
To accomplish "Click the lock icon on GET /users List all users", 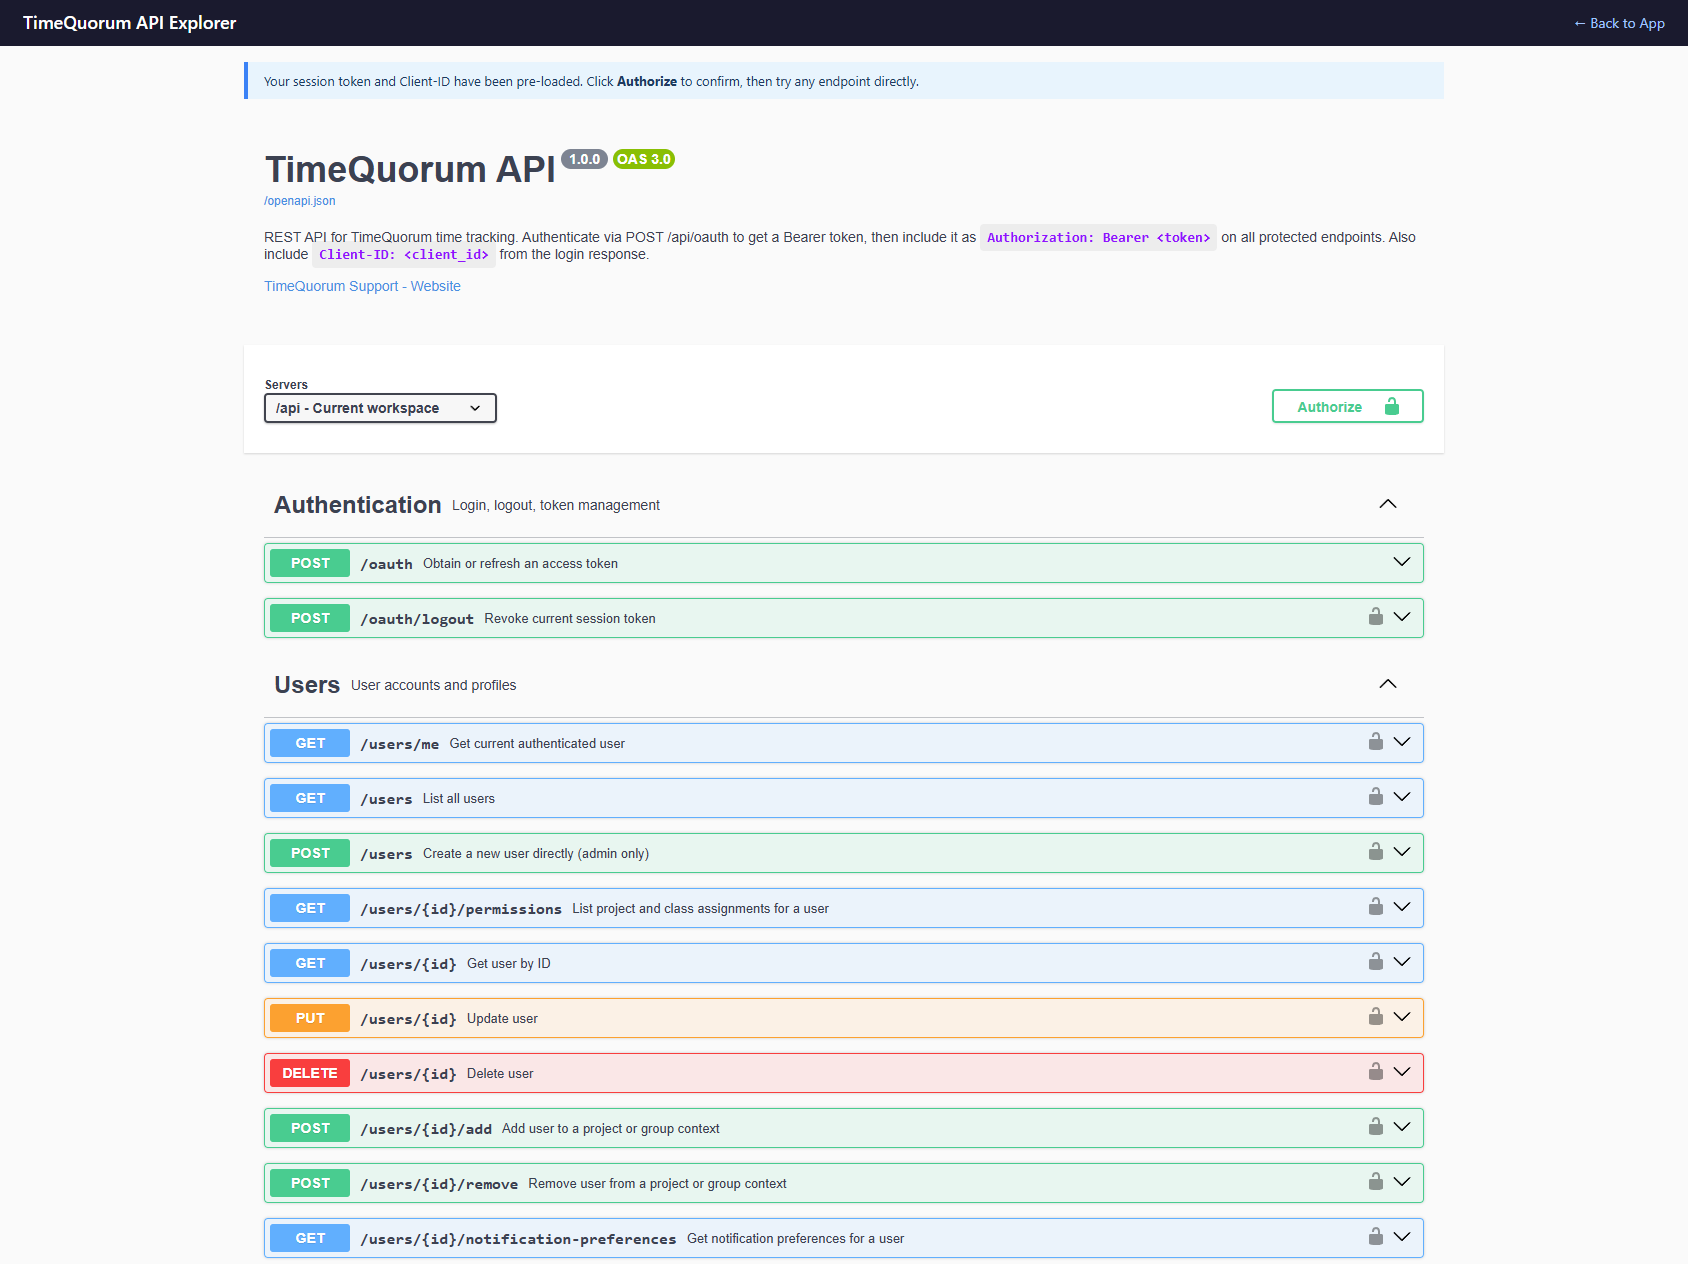I will coord(1376,797).
